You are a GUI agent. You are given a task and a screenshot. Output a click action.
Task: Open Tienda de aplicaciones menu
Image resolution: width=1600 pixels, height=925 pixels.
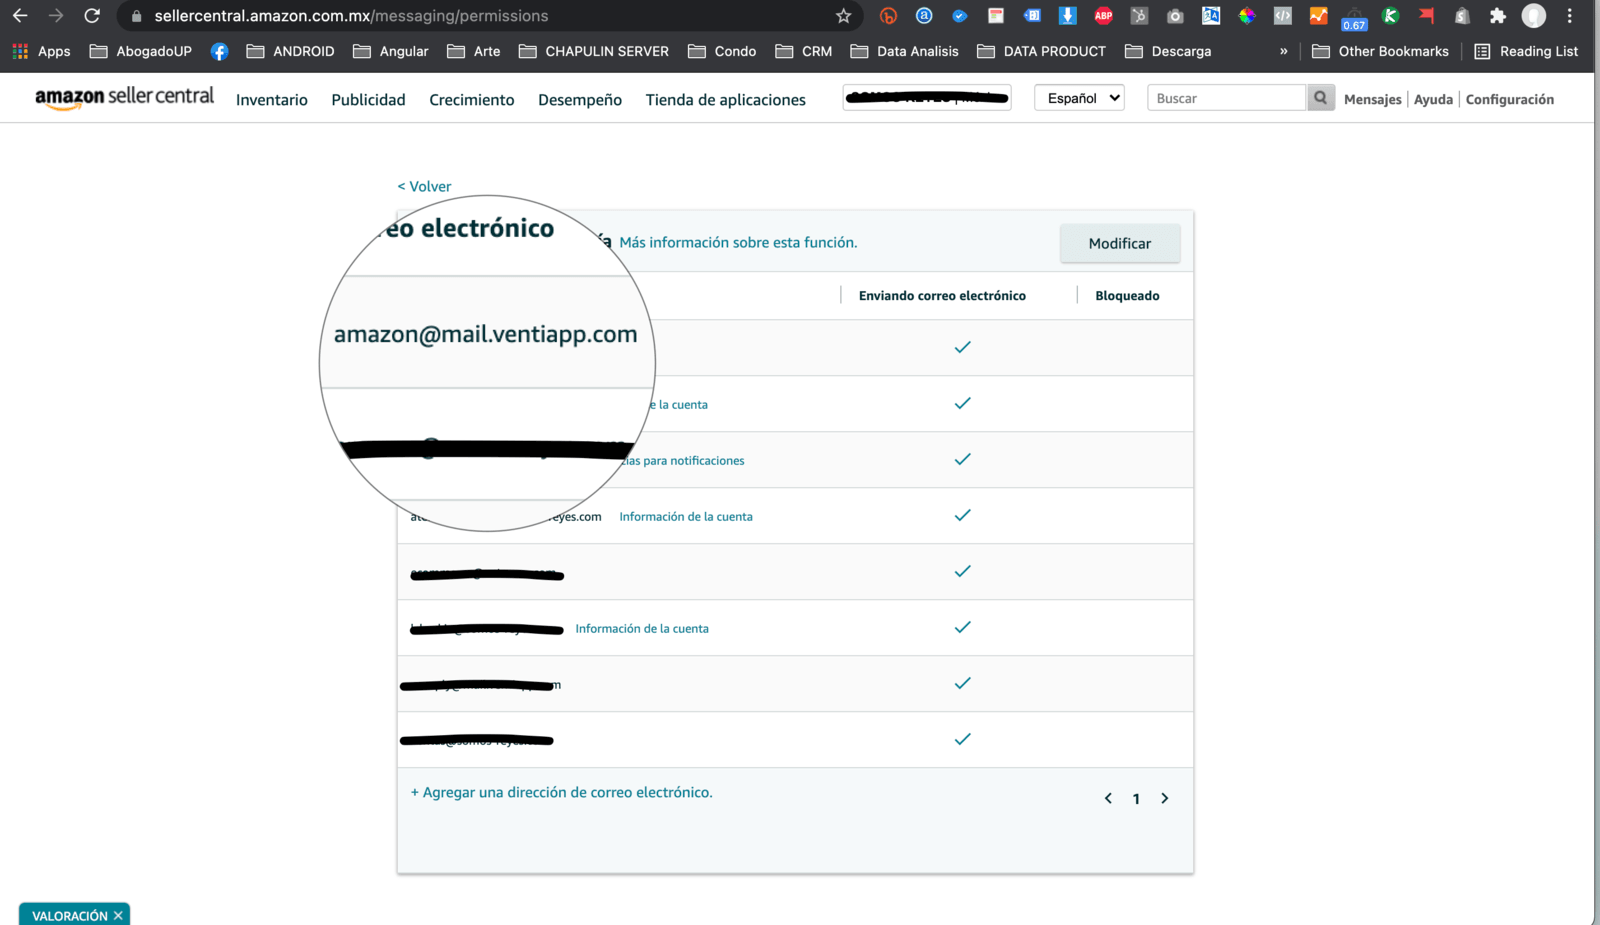[x=726, y=100]
